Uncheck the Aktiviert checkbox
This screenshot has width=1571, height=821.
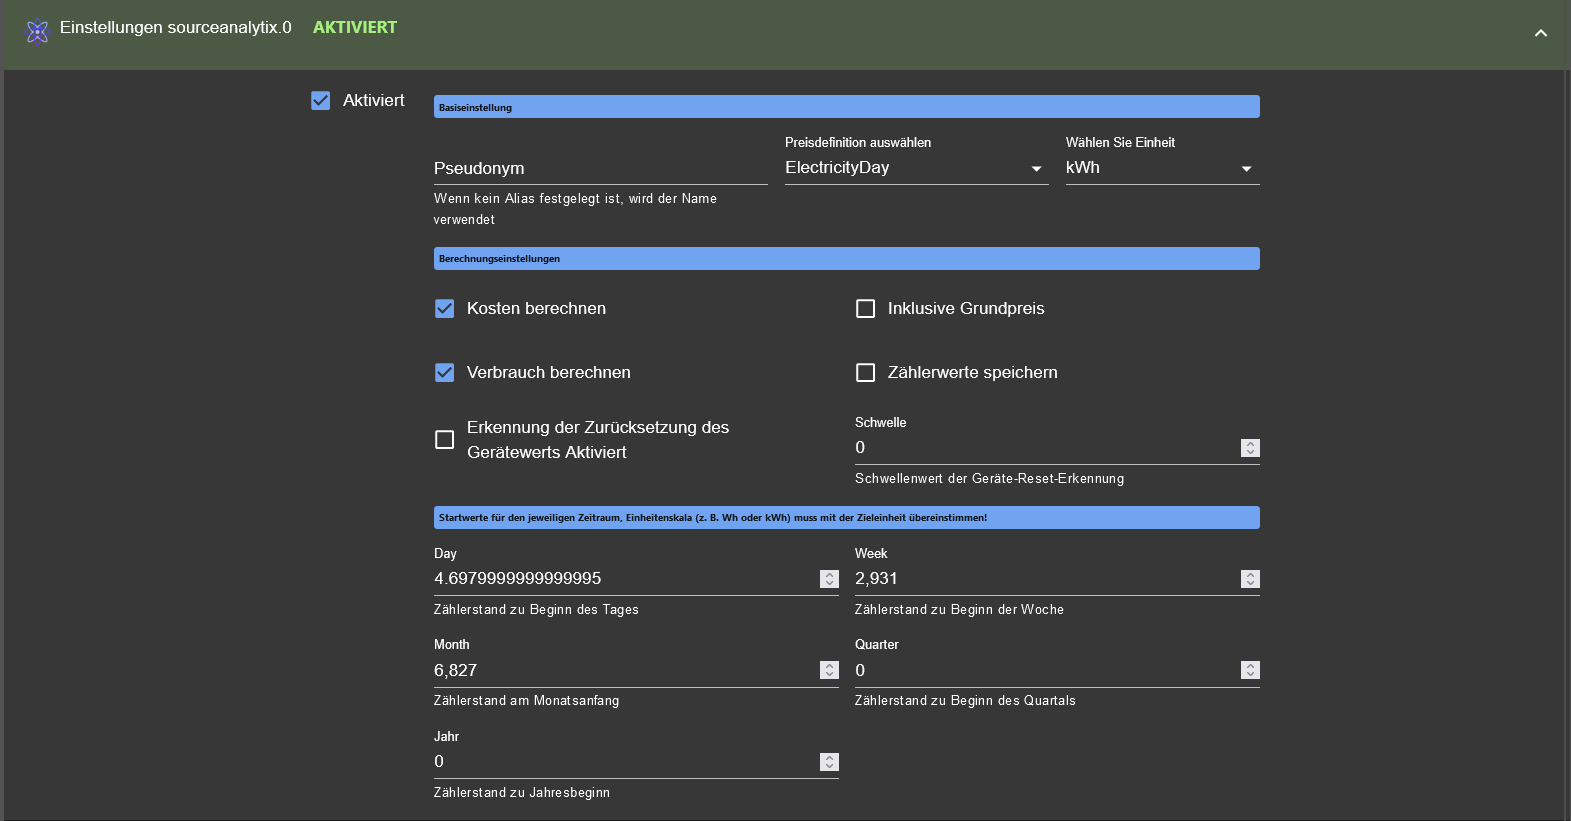(x=321, y=100)
